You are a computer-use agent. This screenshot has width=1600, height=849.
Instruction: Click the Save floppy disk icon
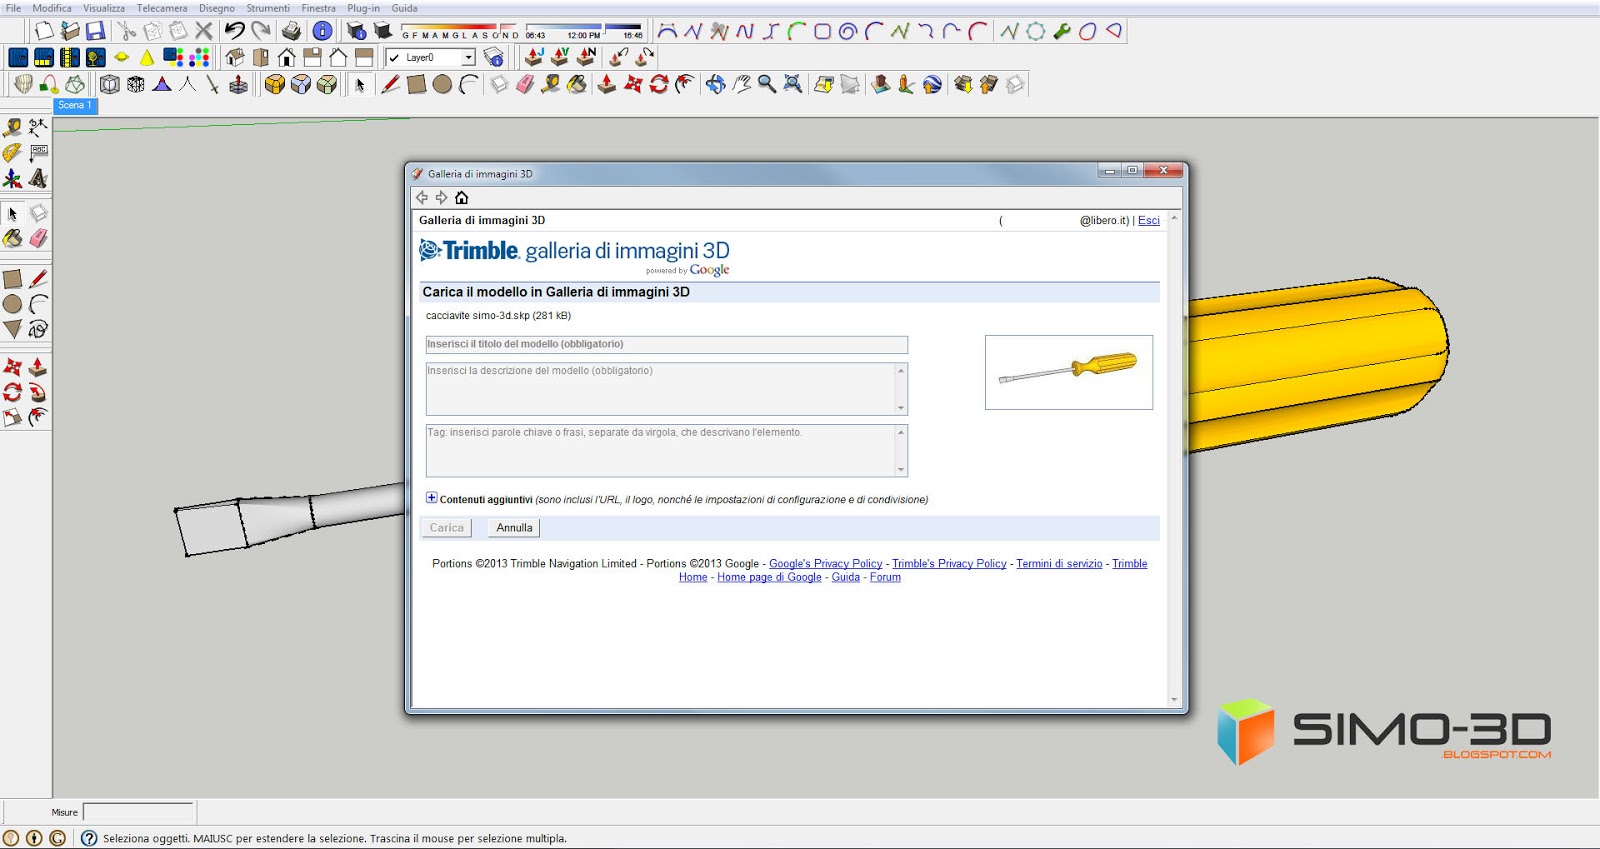click(x=96, y=32)
